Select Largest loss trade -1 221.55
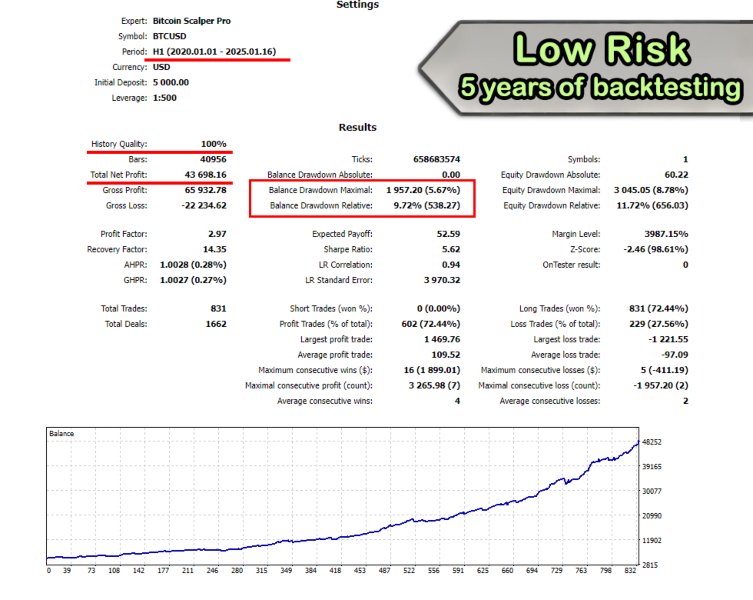The image size is (753, 600). 668,339
